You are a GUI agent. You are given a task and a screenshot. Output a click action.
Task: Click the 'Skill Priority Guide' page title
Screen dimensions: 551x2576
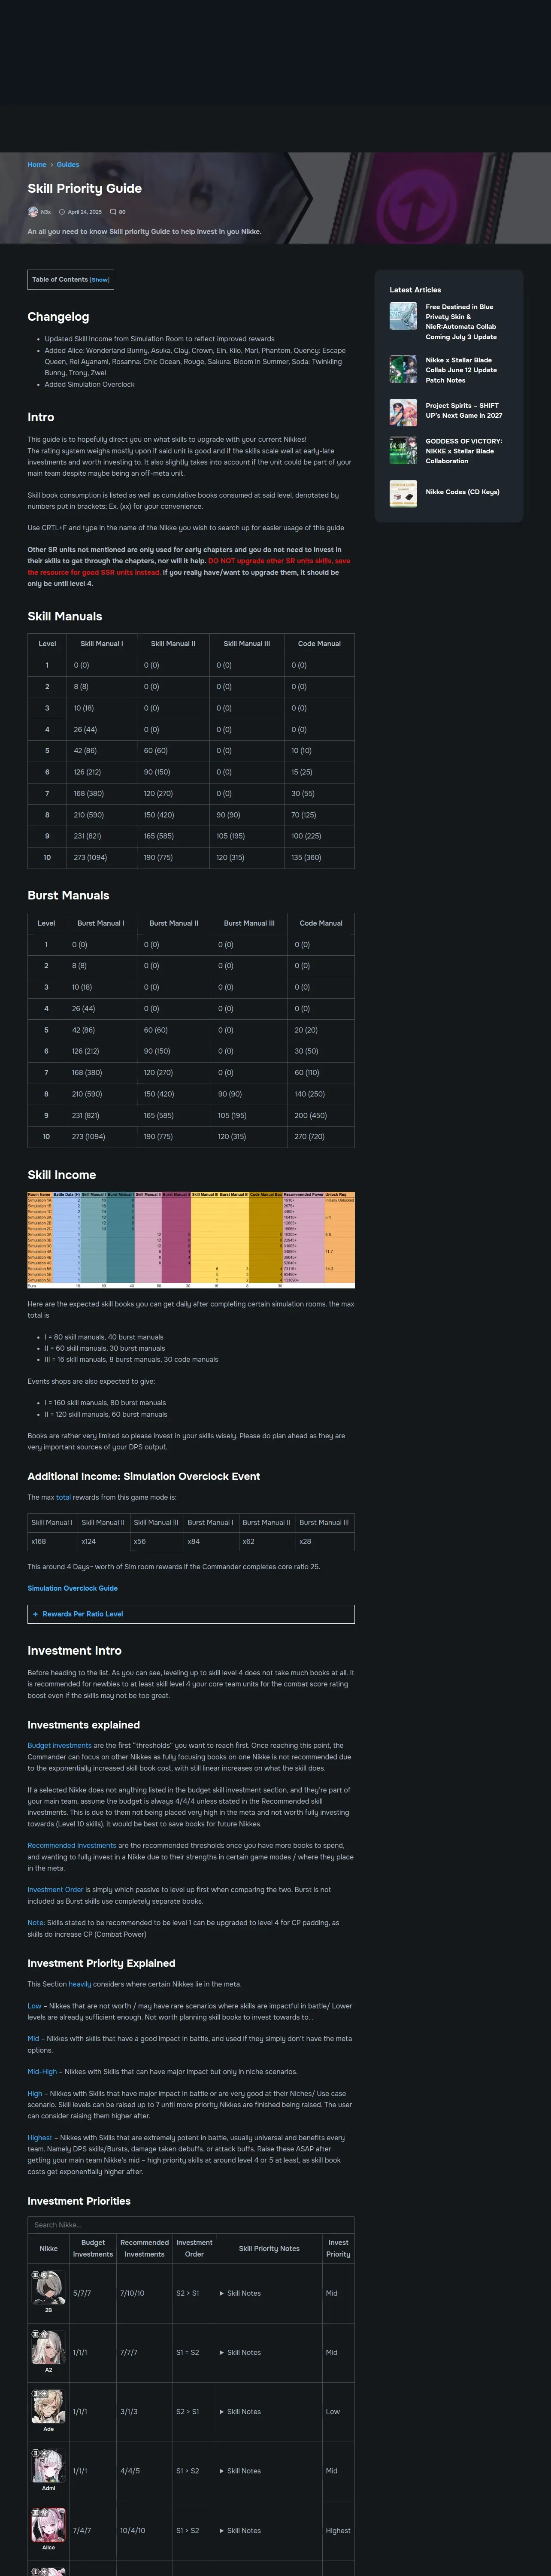click(84, 189)
